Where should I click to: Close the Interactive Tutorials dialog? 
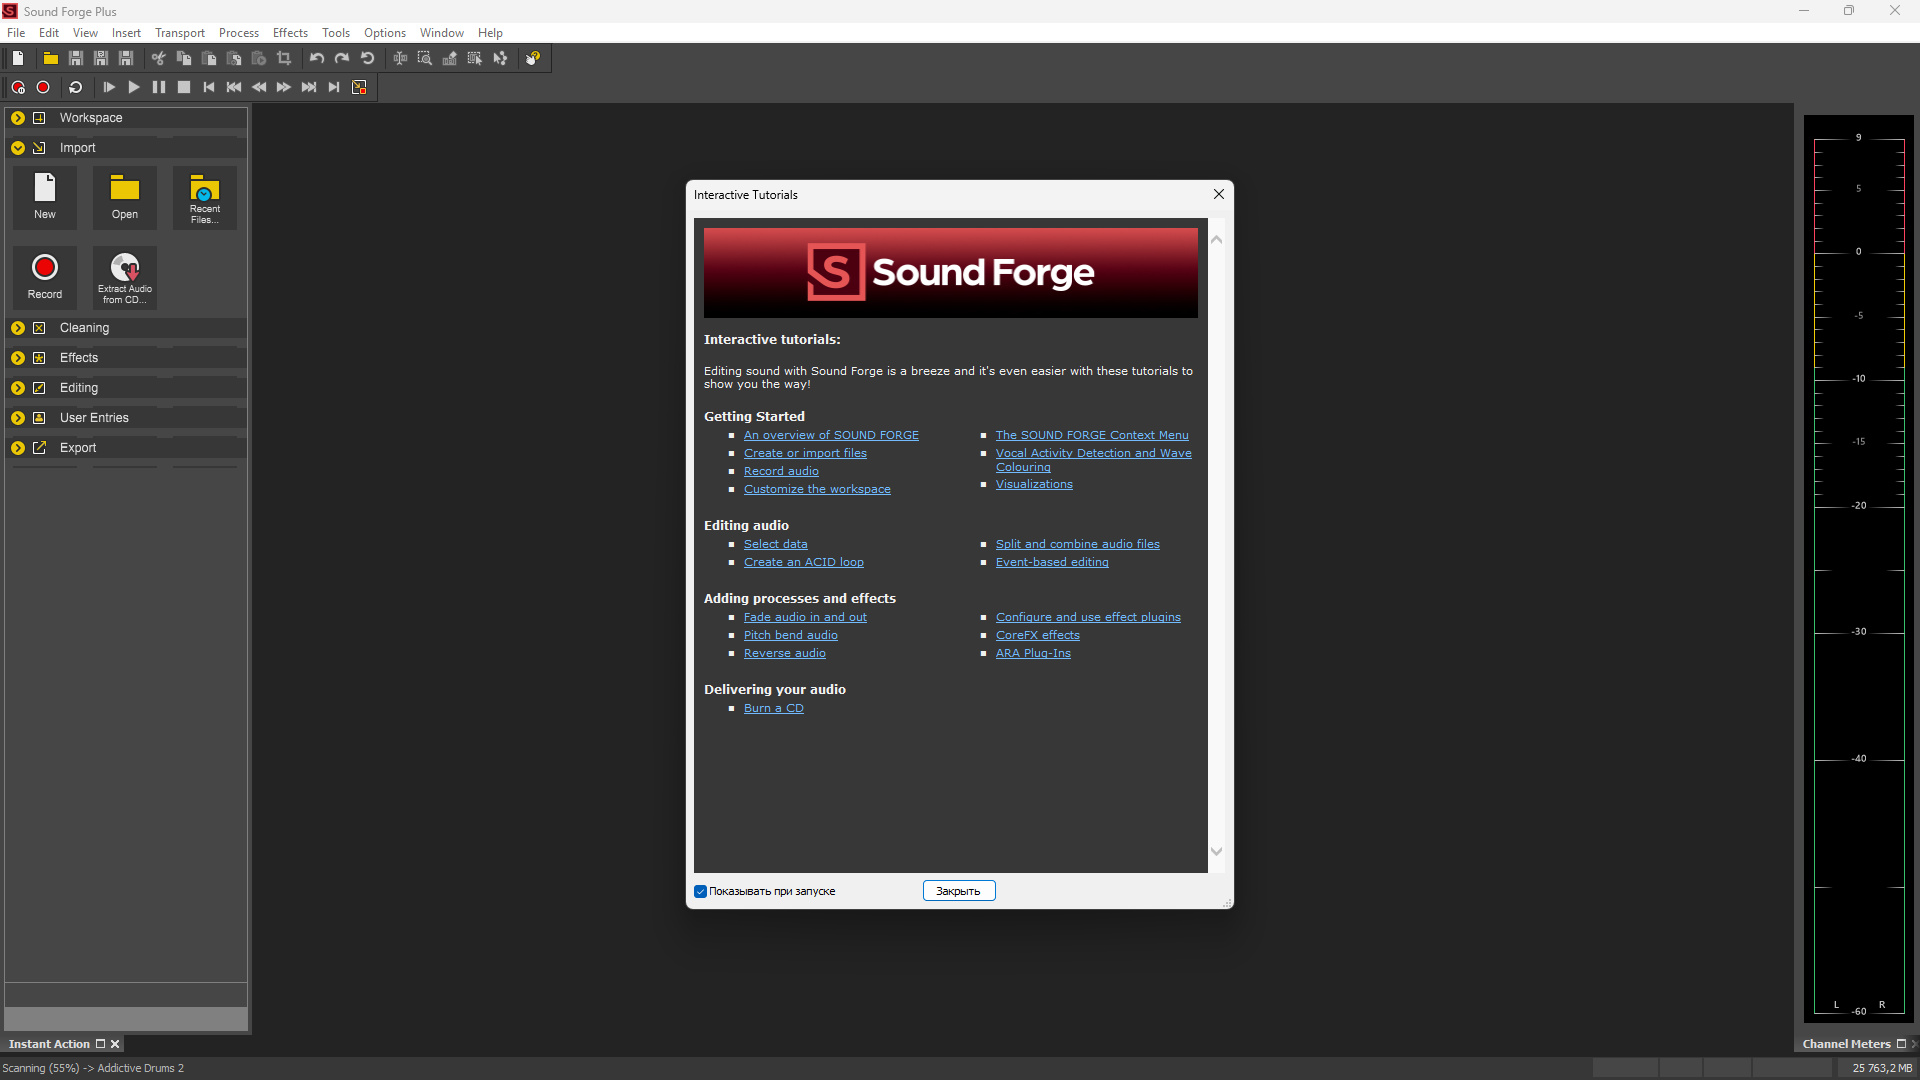[x=1219, y=194]
